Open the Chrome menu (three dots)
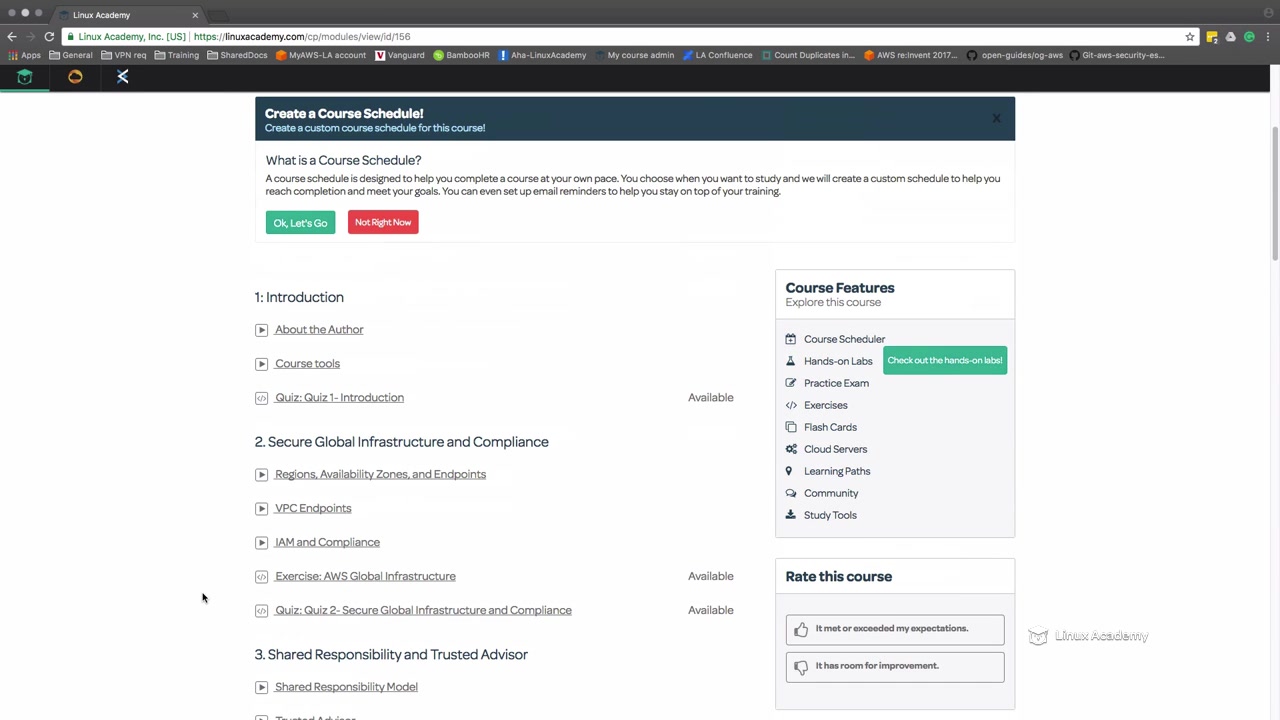The height and width of the screenshot is (720, 1280). tap(1268, 37)
